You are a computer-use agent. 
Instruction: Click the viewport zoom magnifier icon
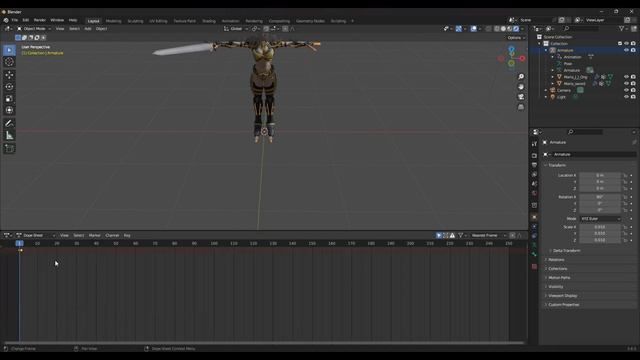(x=521, y=77)
